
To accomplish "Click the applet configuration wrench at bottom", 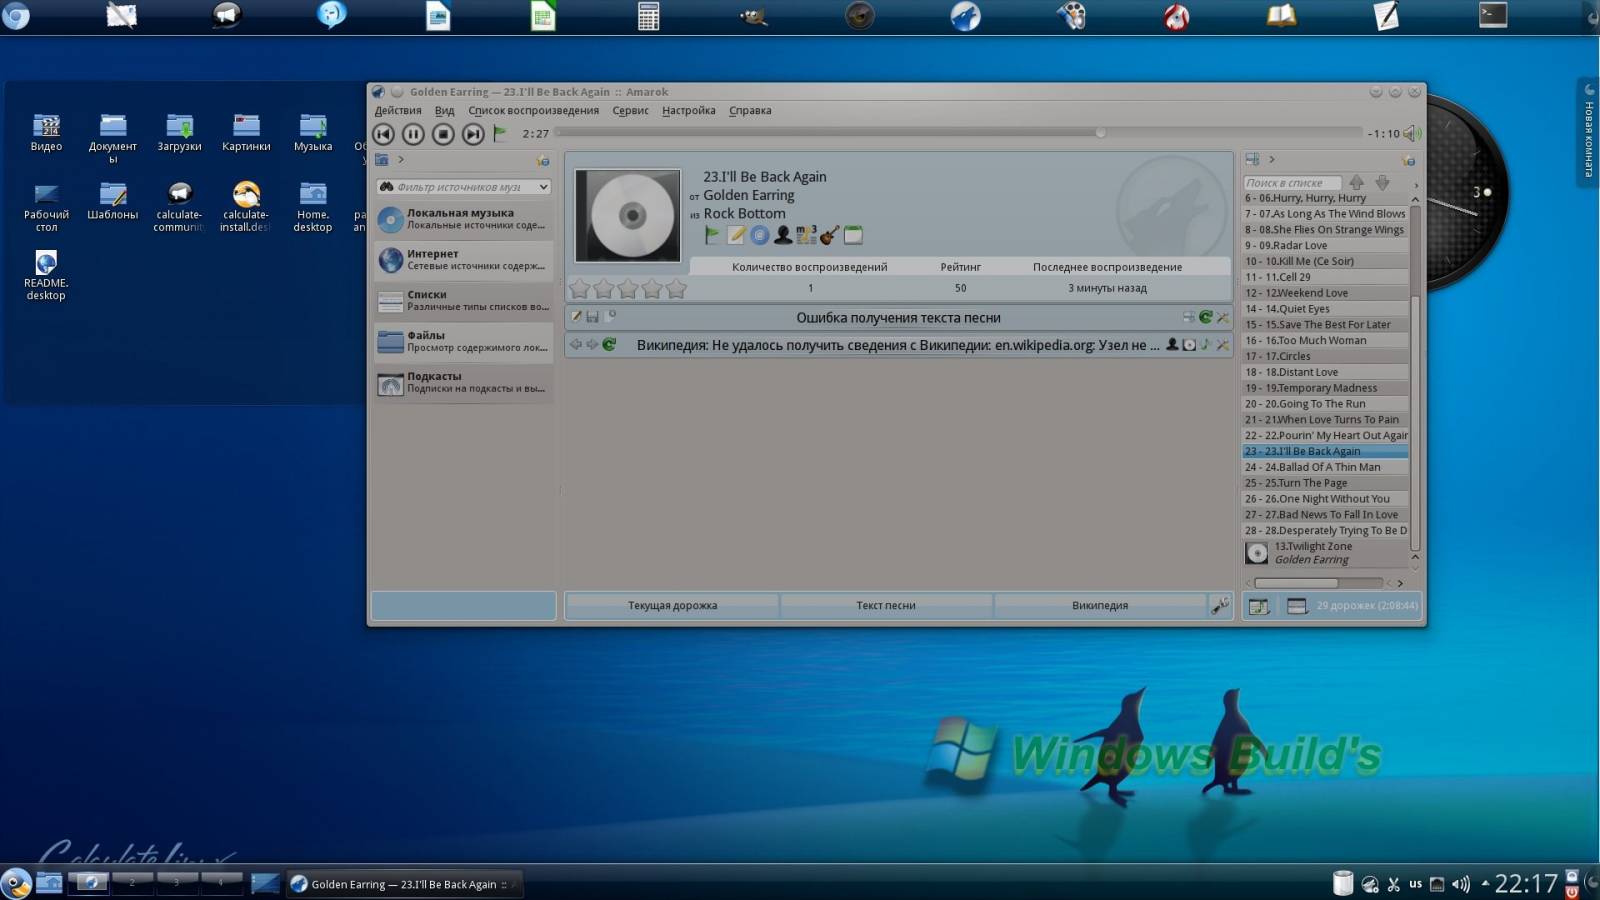I will (x=1220, y=605).
